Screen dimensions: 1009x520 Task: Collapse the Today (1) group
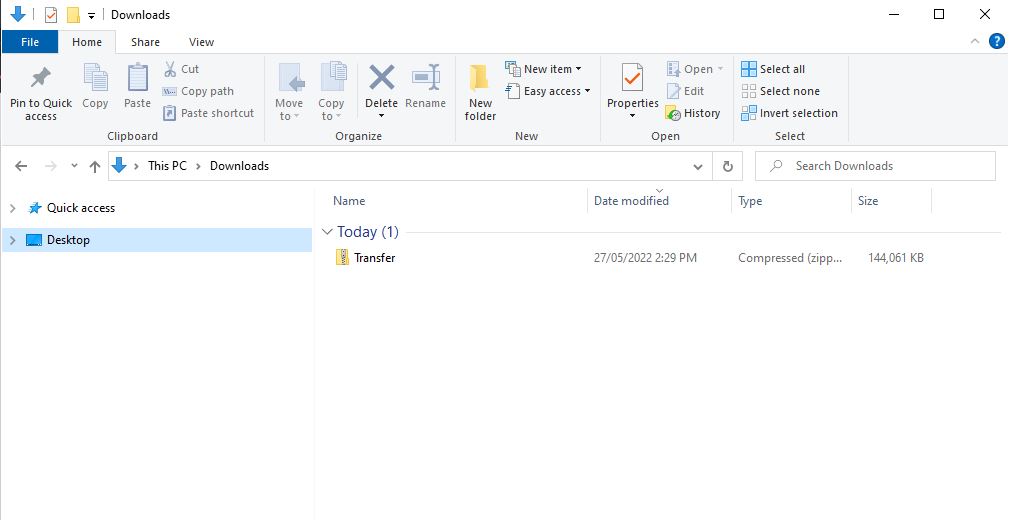coord(328,232)
